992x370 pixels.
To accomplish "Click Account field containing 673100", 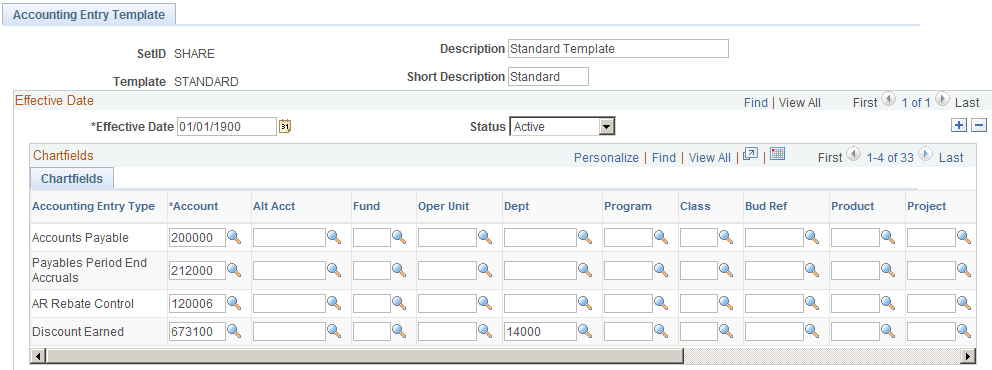I will (197, 331).
